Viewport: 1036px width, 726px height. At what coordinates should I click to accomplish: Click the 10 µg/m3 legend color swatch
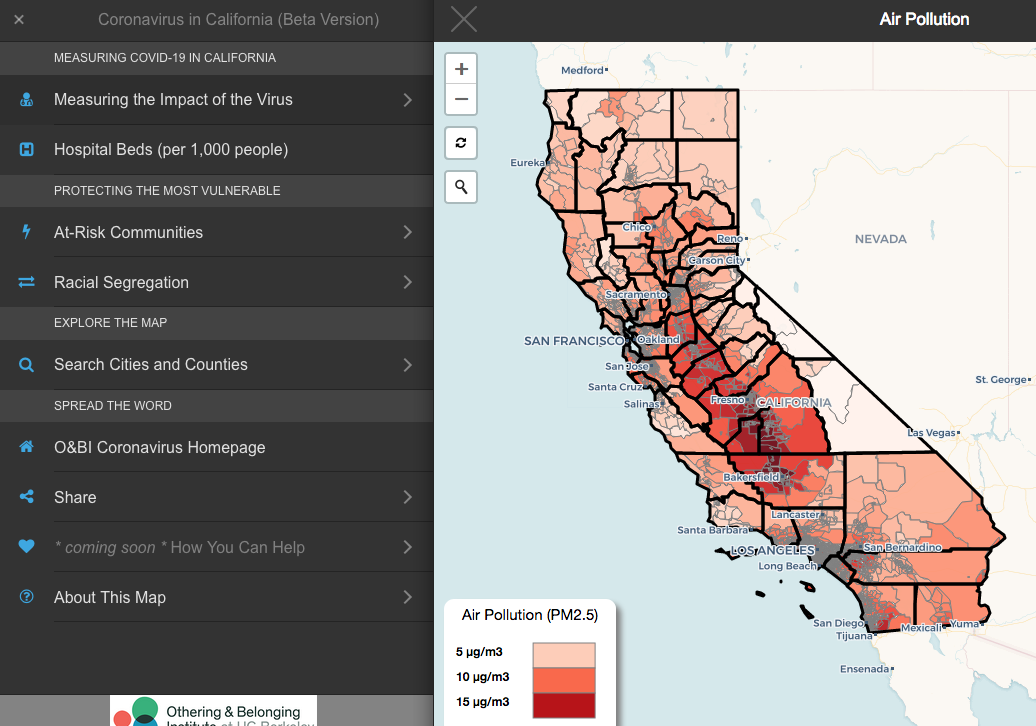564,680
